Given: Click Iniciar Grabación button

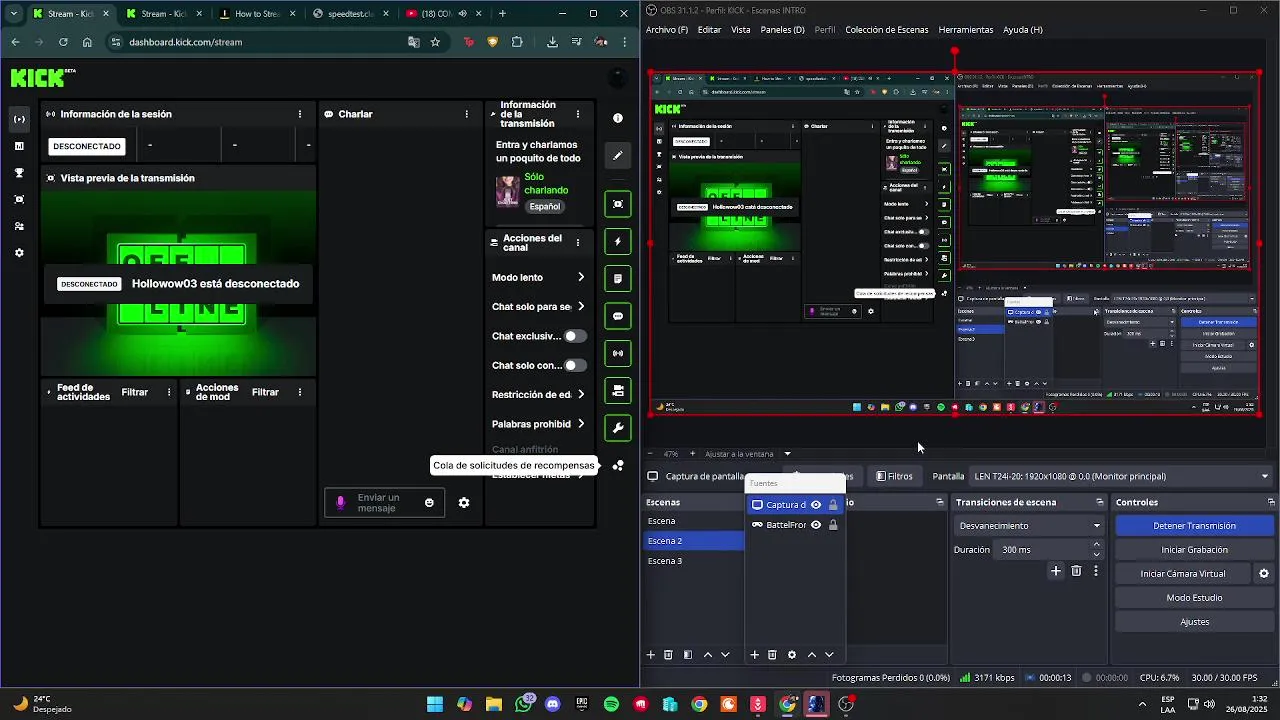Looking at the screenshot, I should (1194, 550).
